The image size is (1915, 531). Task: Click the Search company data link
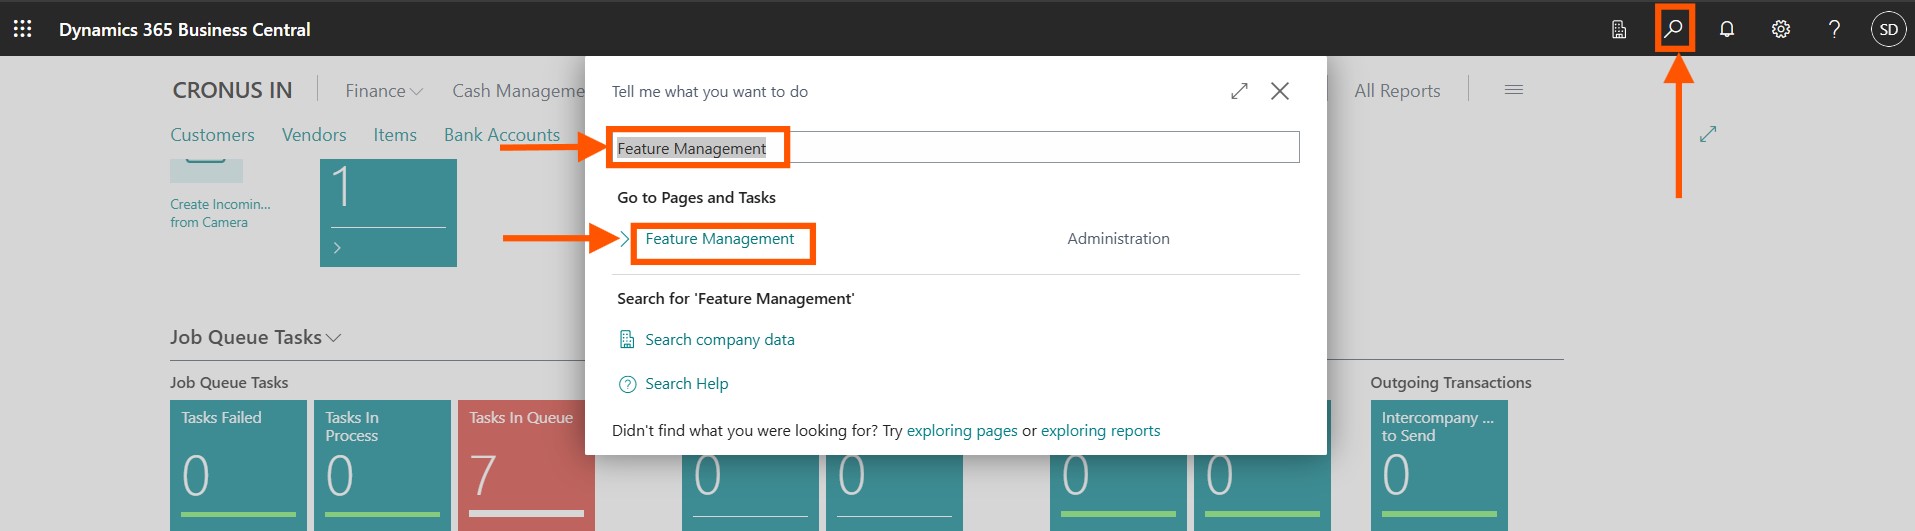(719, 340)
